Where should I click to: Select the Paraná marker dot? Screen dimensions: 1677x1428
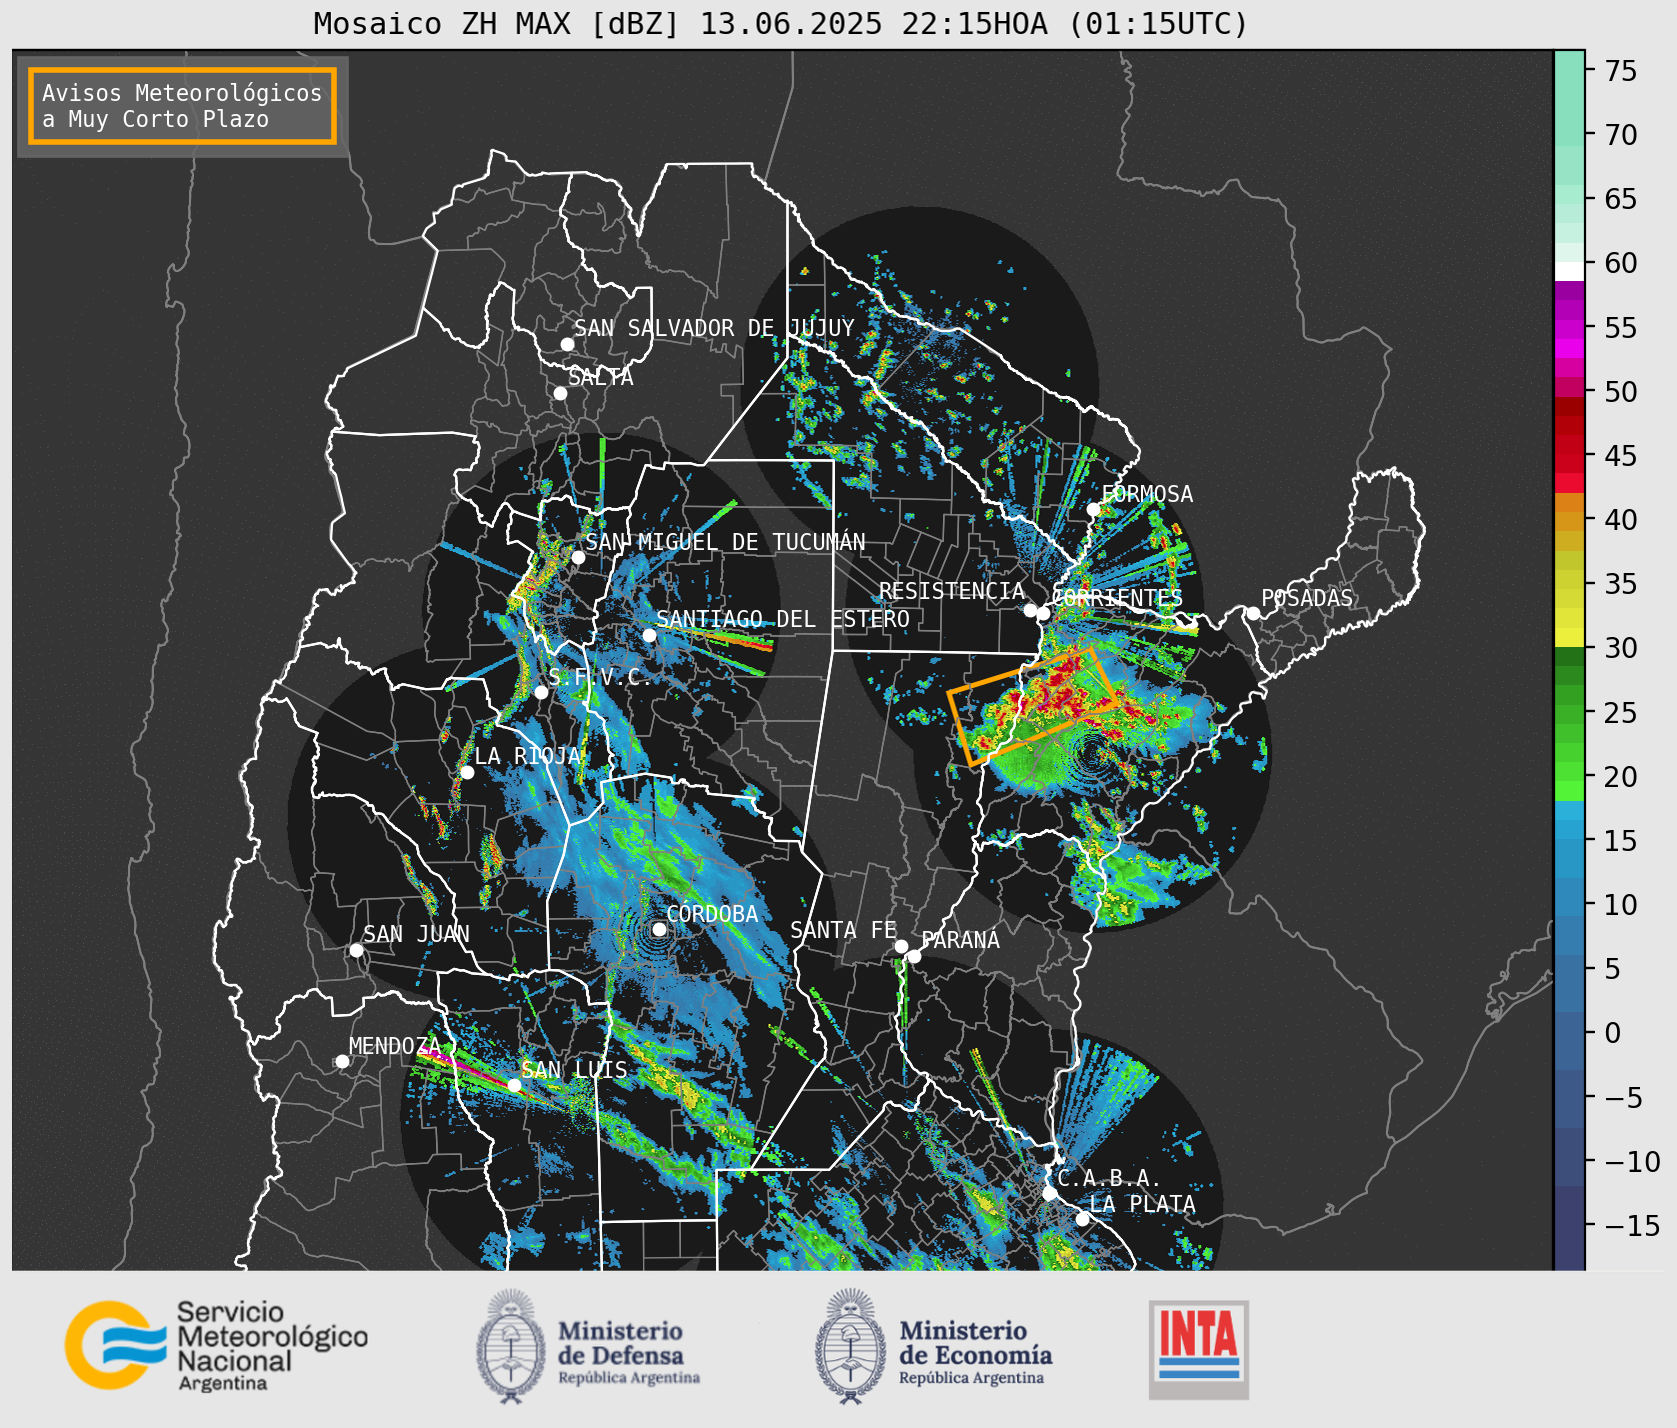[x=914, y=956]
